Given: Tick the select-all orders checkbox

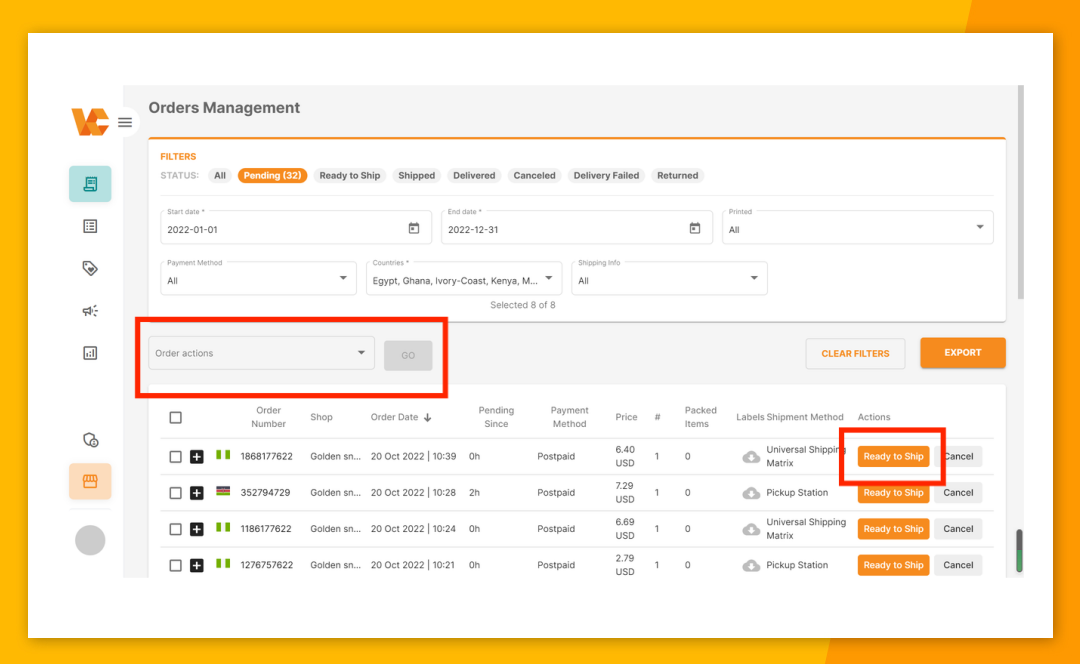Looking at the screenshot, I should tap(176, 417).
